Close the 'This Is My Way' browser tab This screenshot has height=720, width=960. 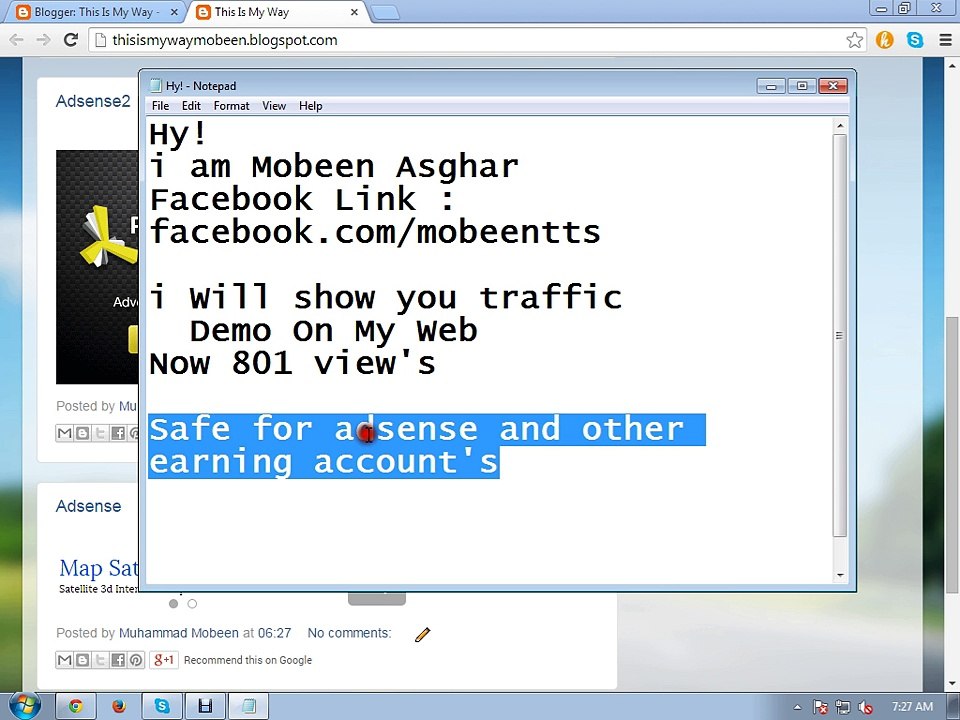[x=354, y=12]
